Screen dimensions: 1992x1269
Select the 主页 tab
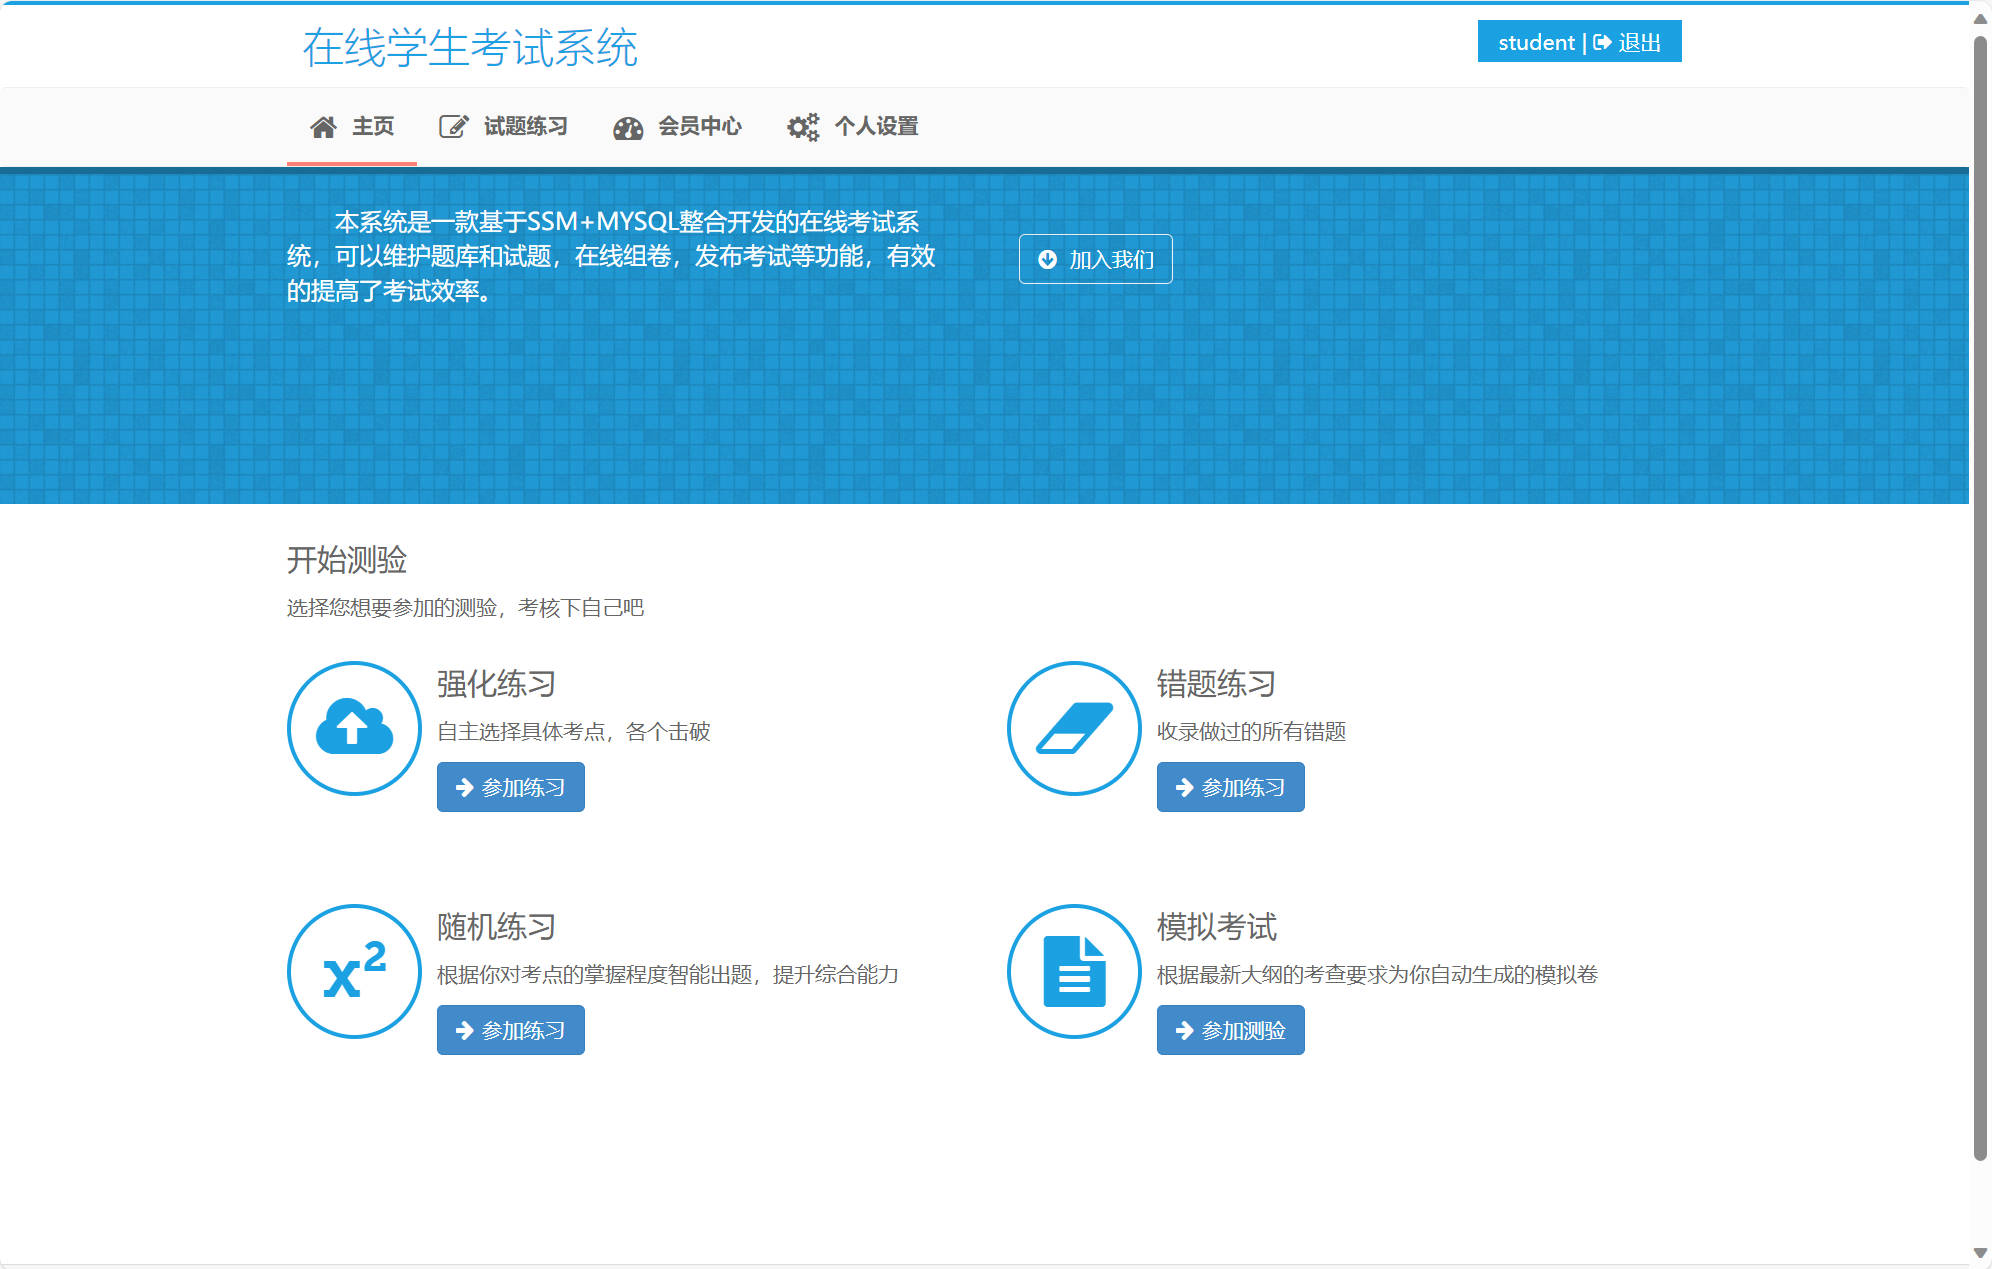coord(372,126)
